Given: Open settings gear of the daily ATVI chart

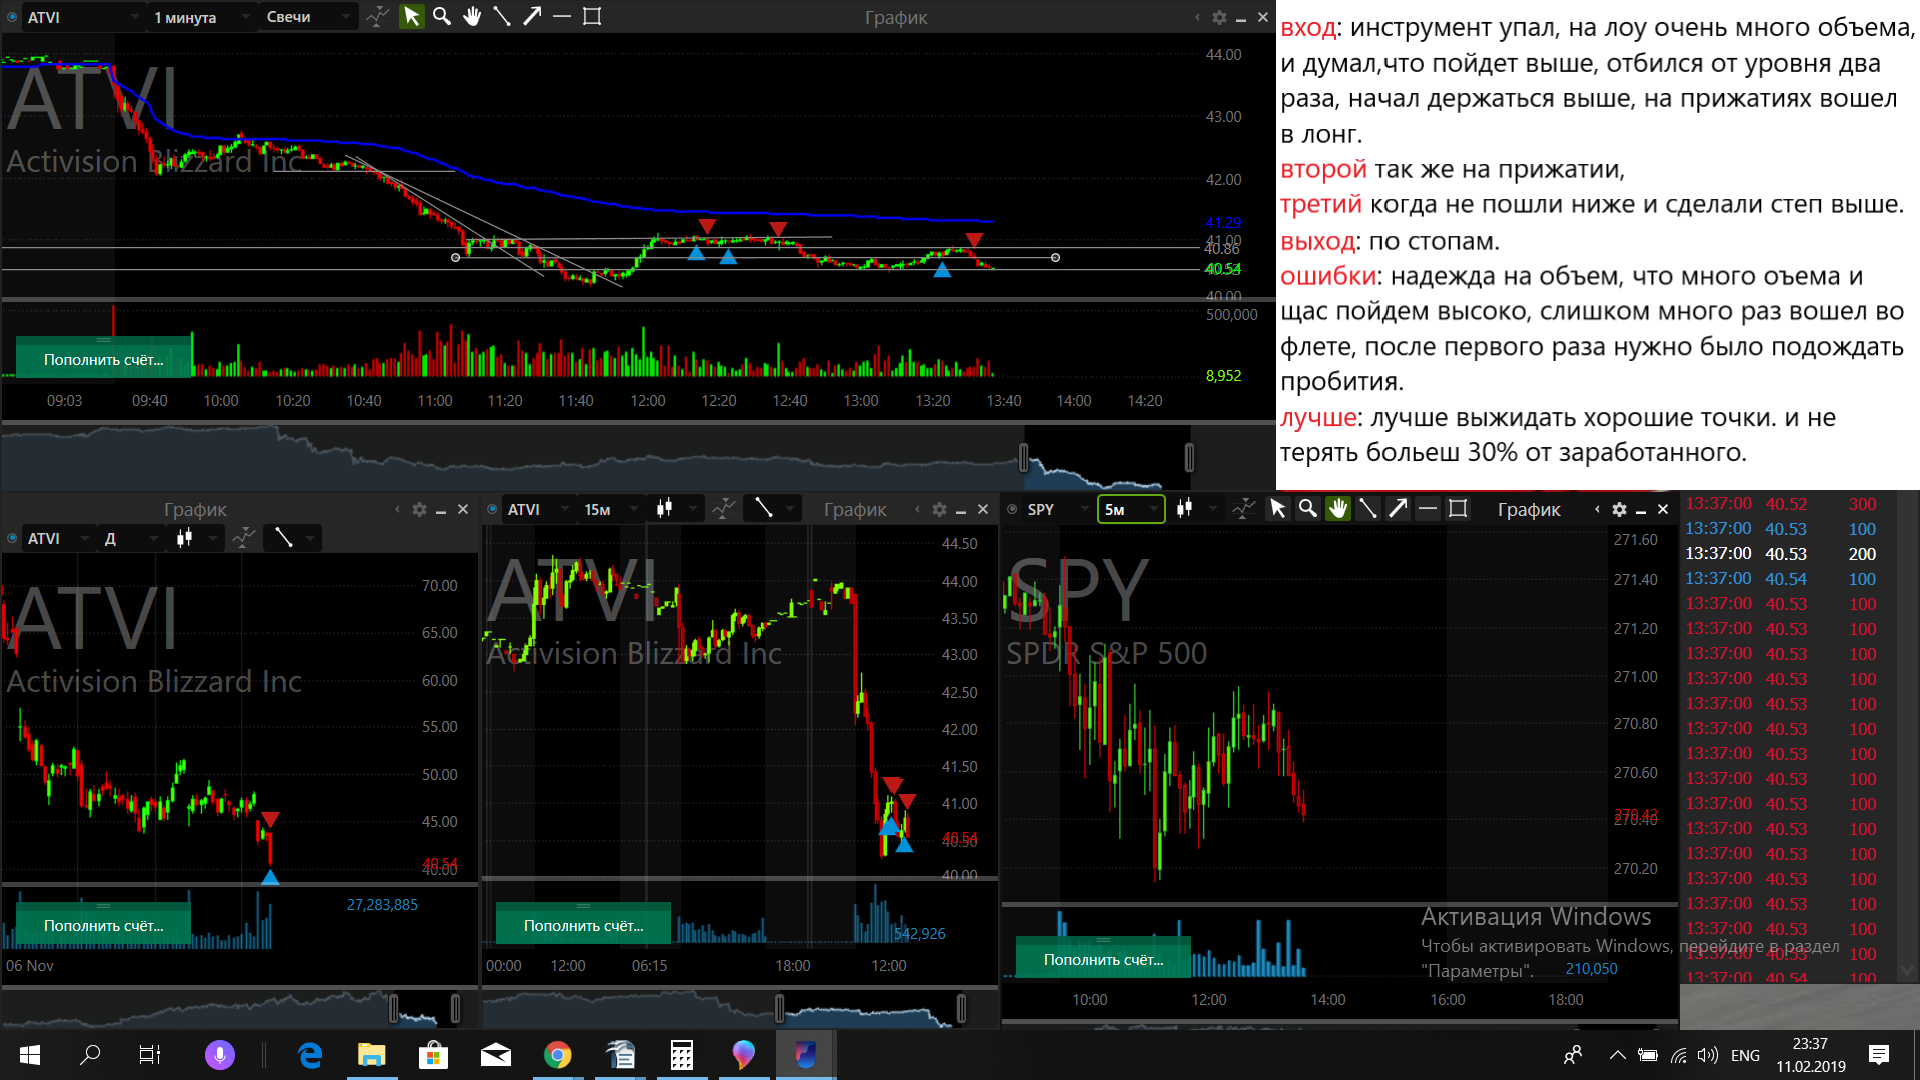Looking at the screenshot, I should coord(419,509).
